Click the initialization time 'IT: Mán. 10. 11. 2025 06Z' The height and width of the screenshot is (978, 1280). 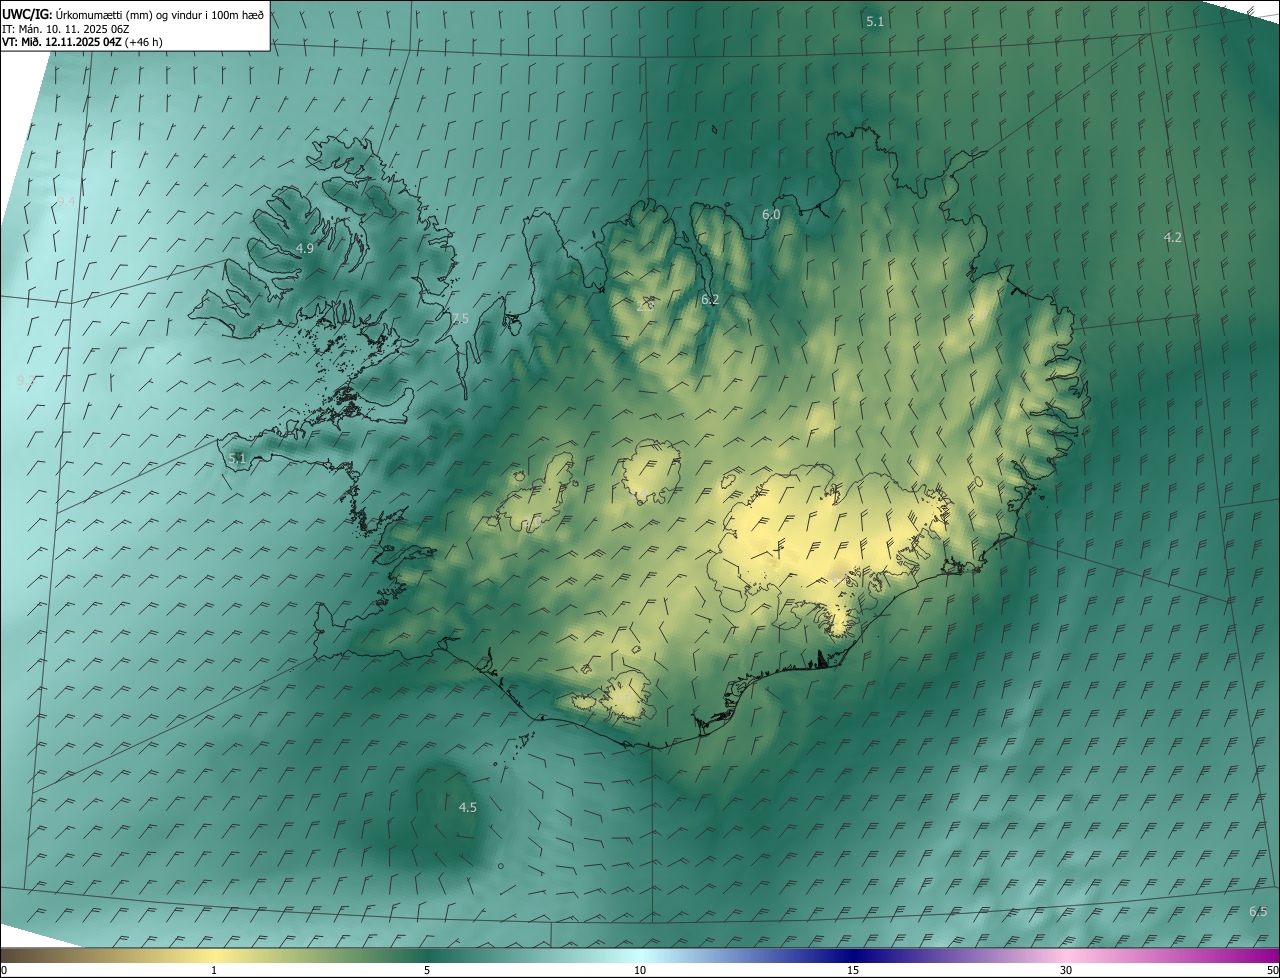[x=68, y=28]
